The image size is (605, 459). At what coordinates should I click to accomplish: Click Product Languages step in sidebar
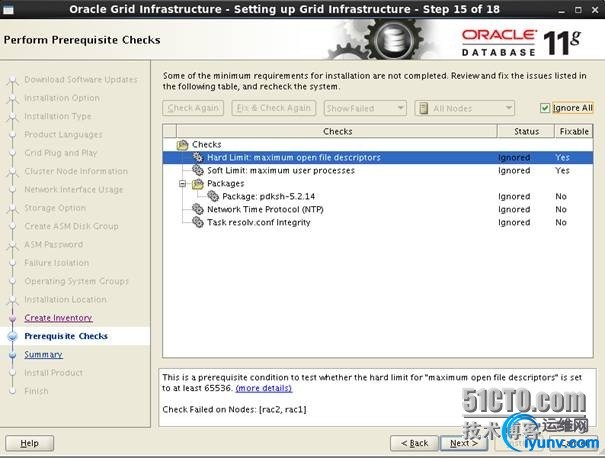(x=63, y=135)
